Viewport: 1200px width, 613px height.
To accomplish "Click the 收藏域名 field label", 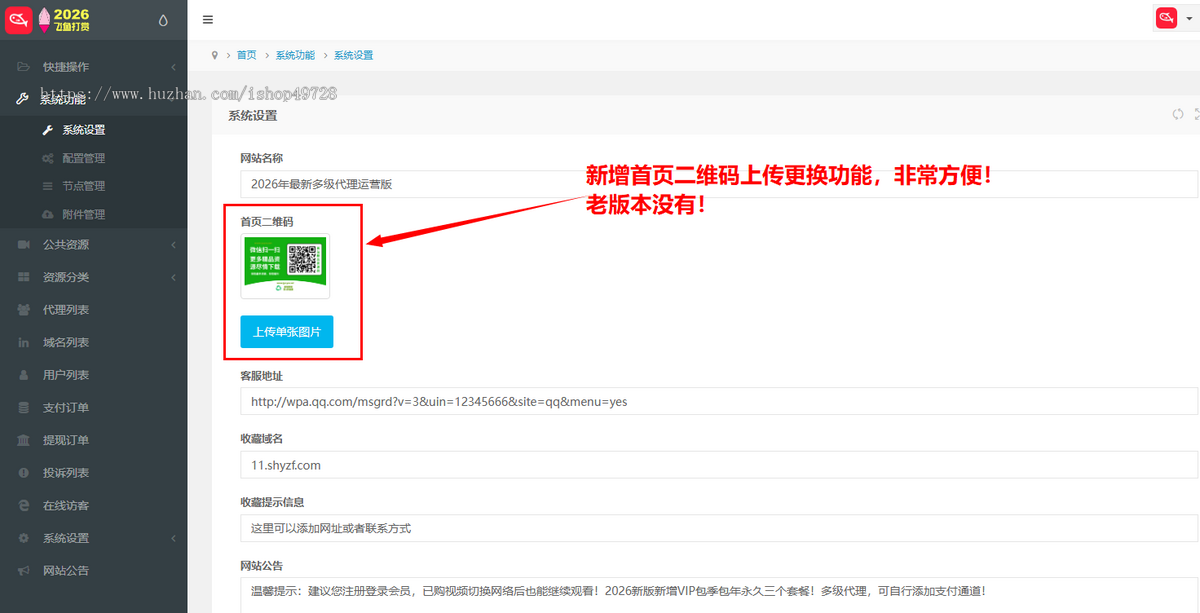I will (x=261, y=438).
